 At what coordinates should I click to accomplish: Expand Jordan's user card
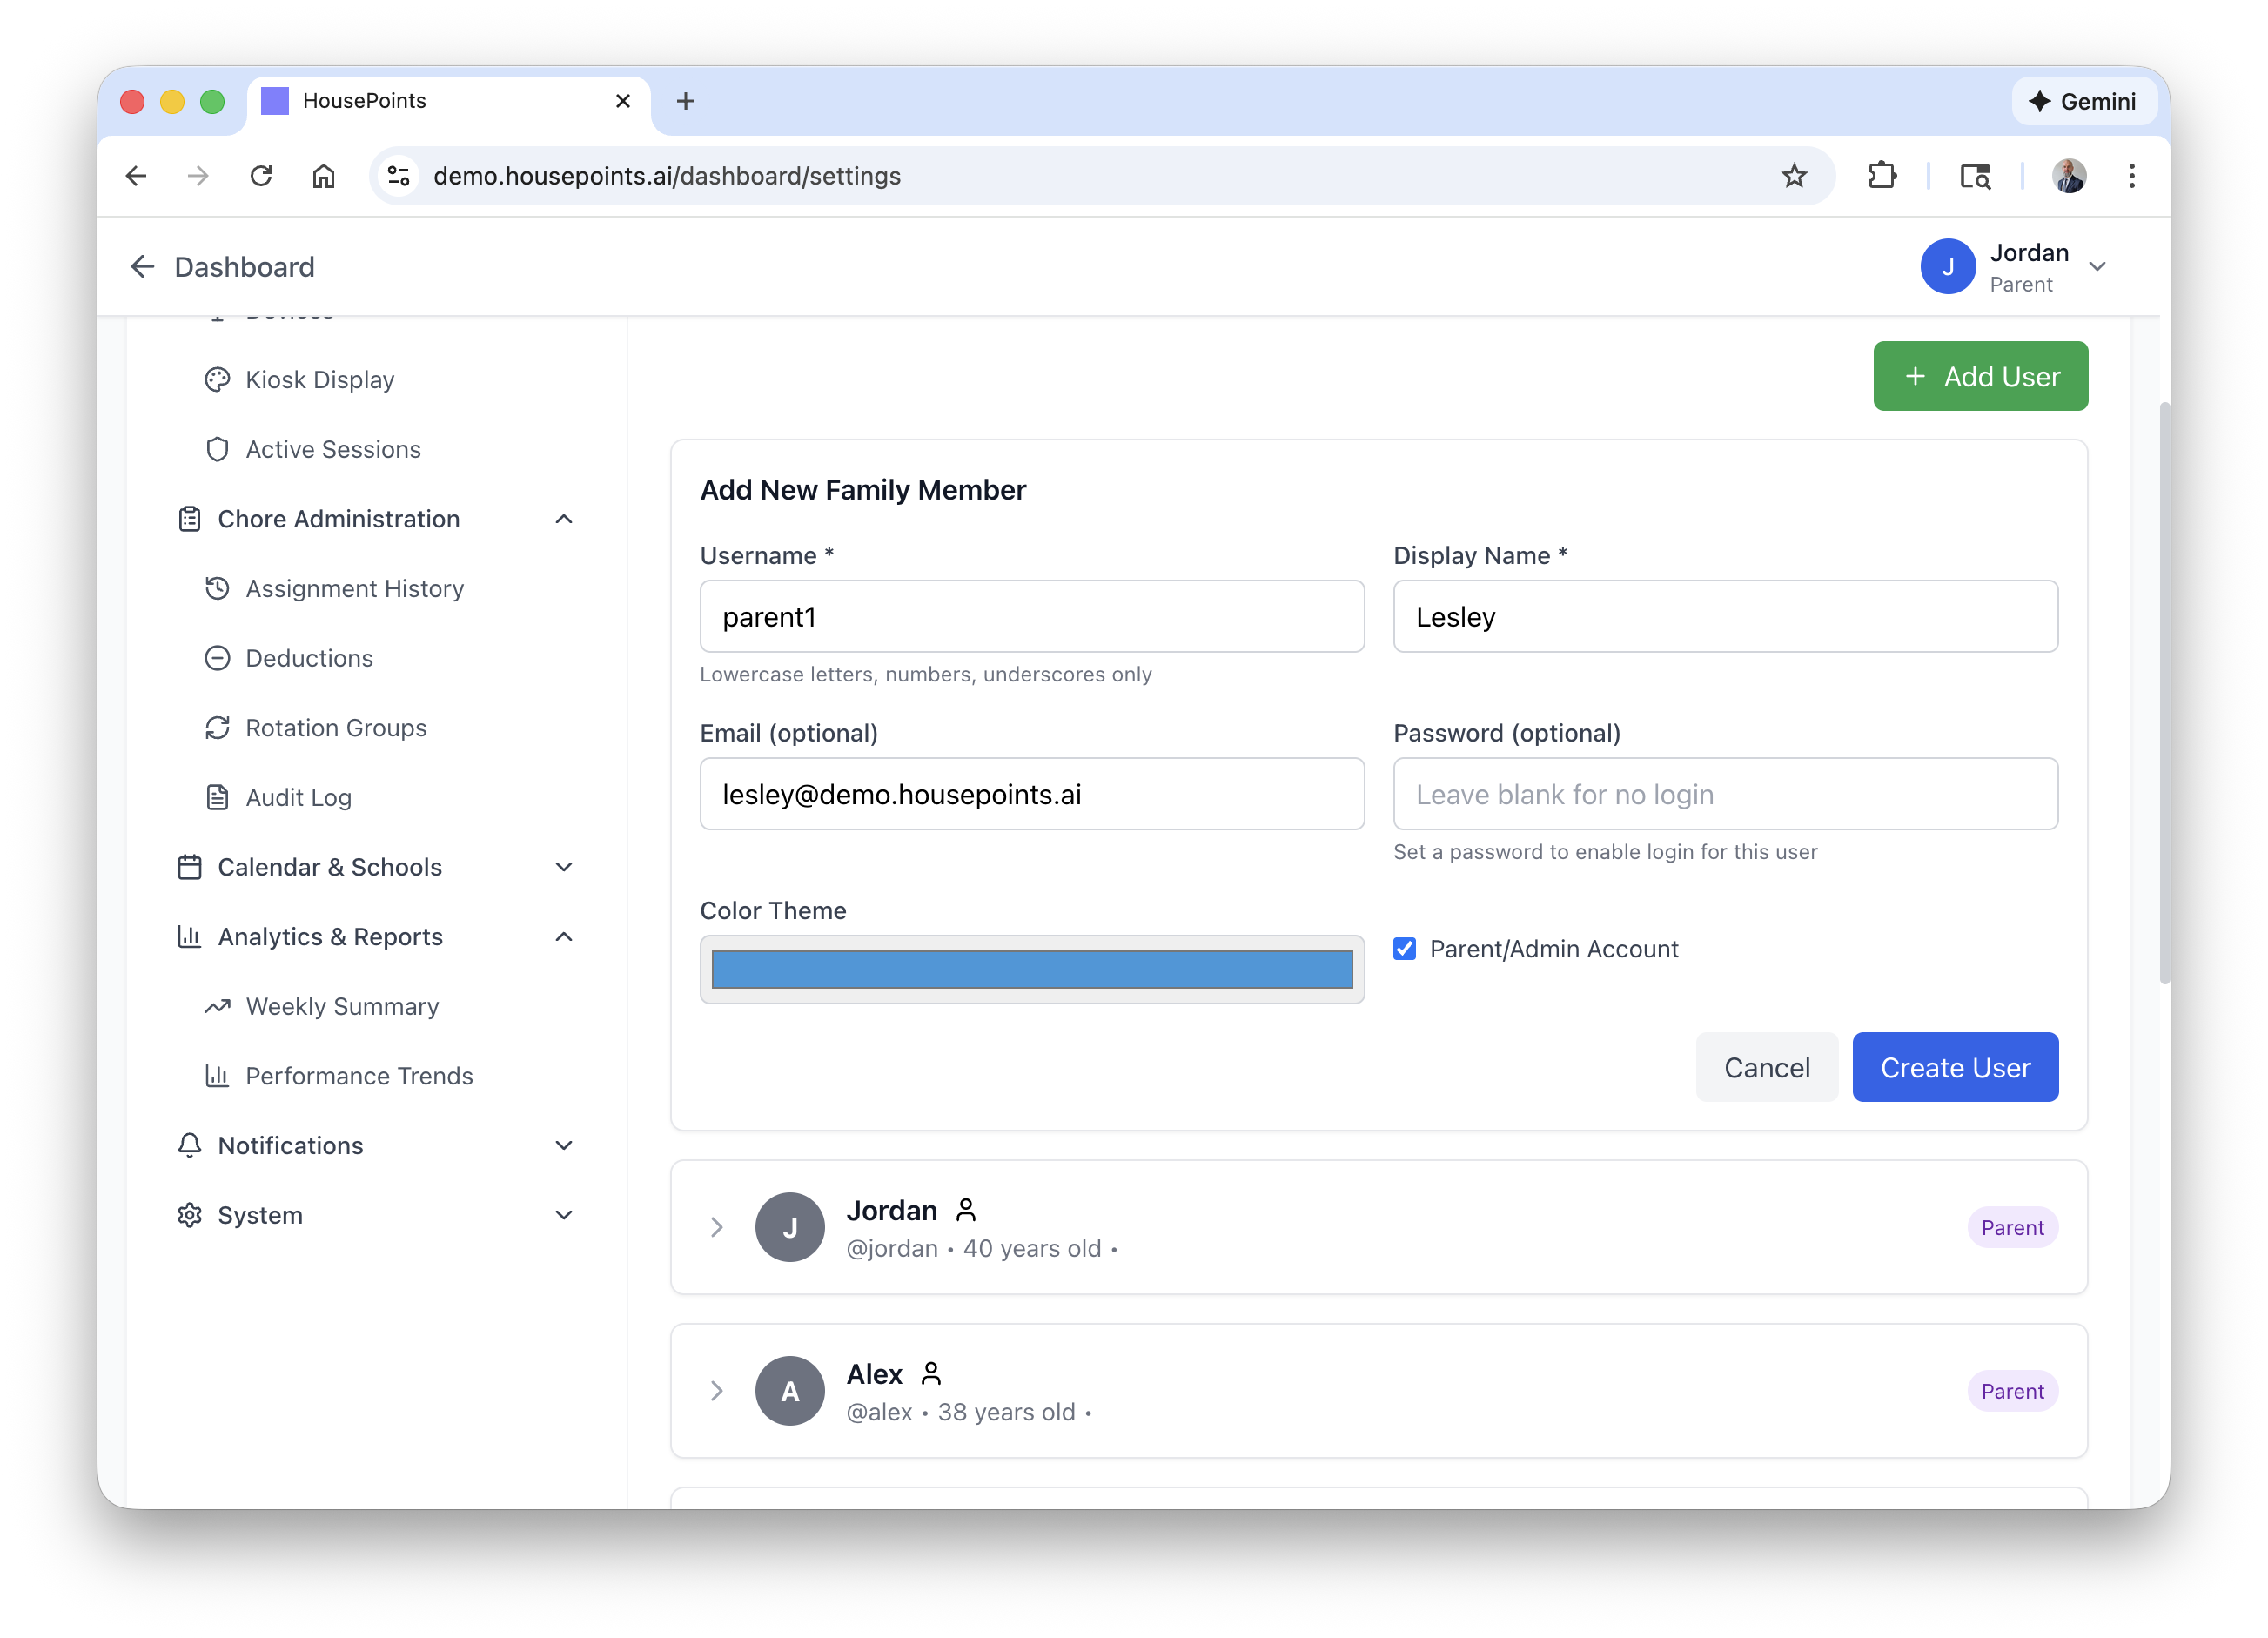pyautogui.click(x=716, y=1228)
